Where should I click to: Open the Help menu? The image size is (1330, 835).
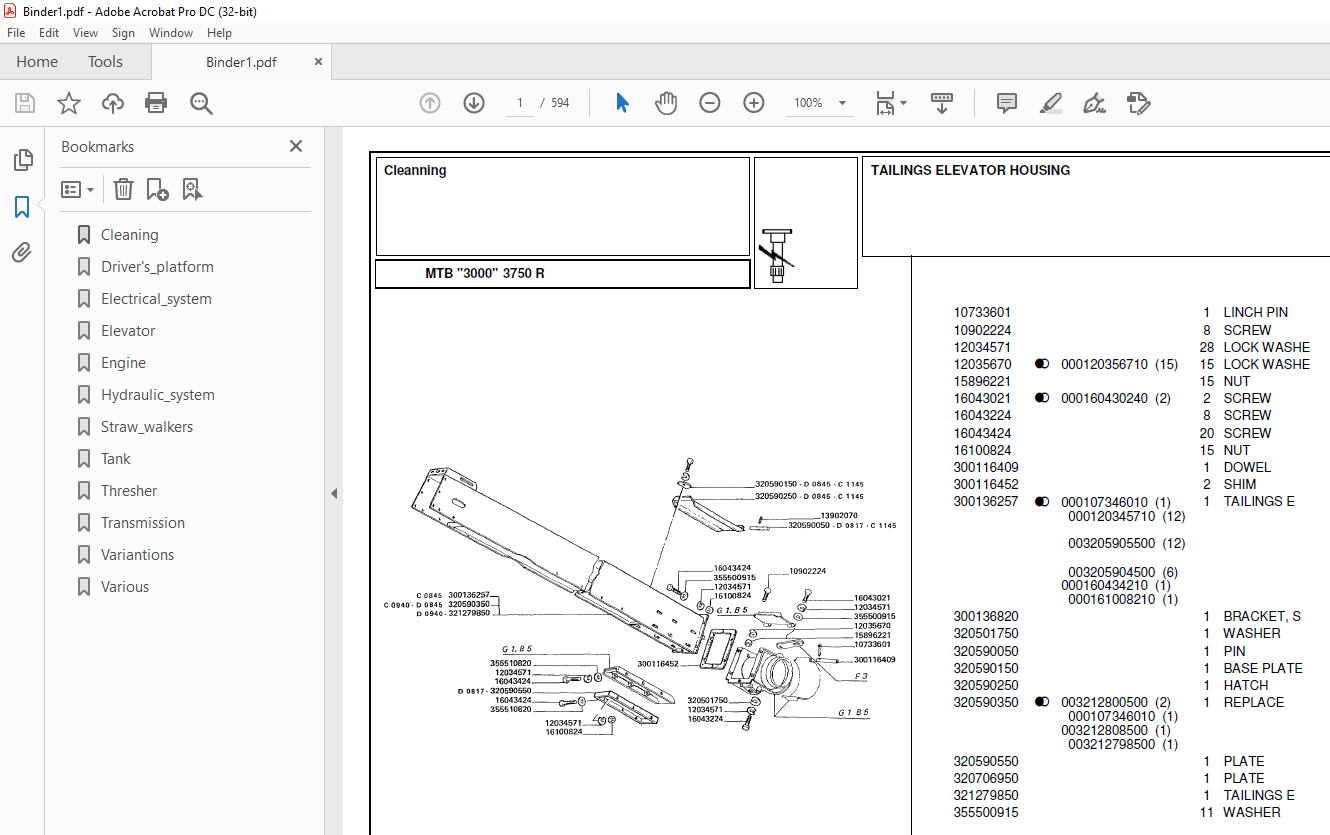(x=219, y=33)
